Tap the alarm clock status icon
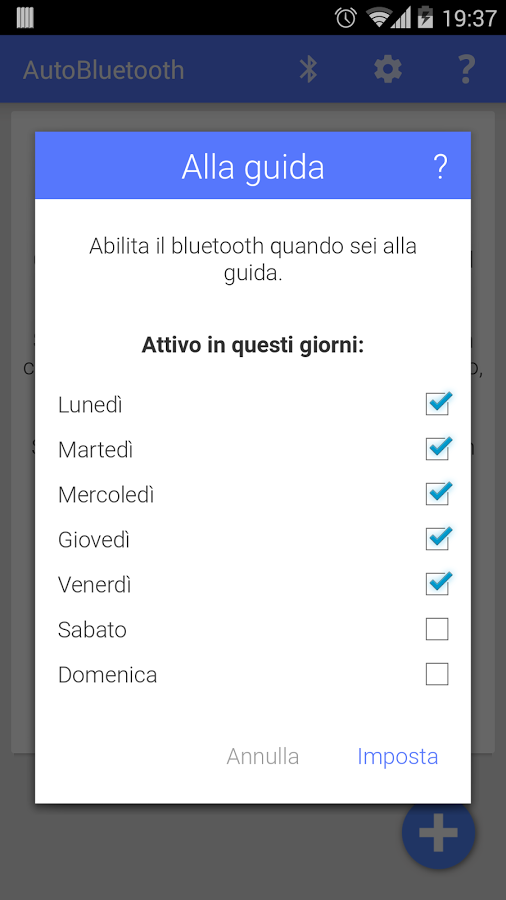 pos(346,18)
